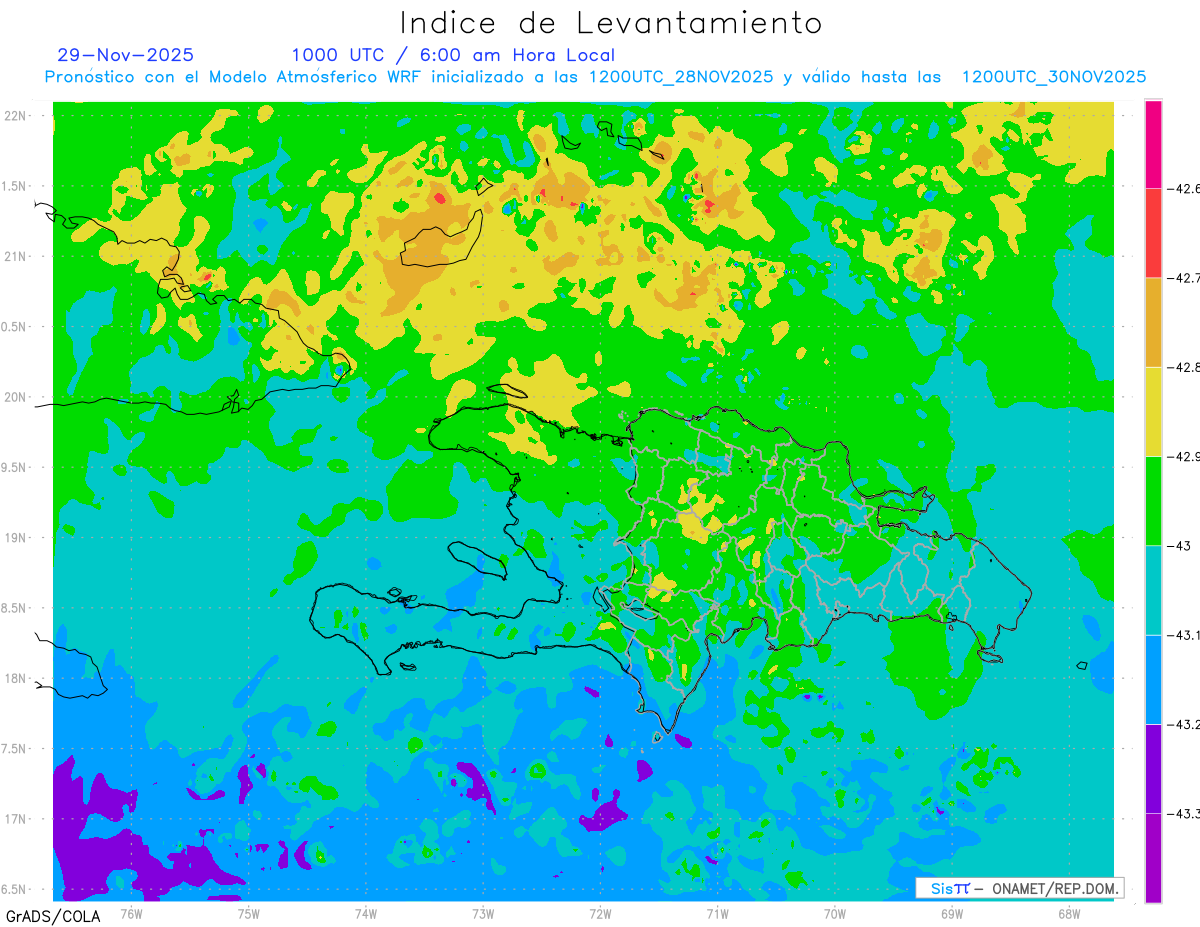Click the "SisTT - ONAMET/REP.DOM." label box

[1019, 888]
